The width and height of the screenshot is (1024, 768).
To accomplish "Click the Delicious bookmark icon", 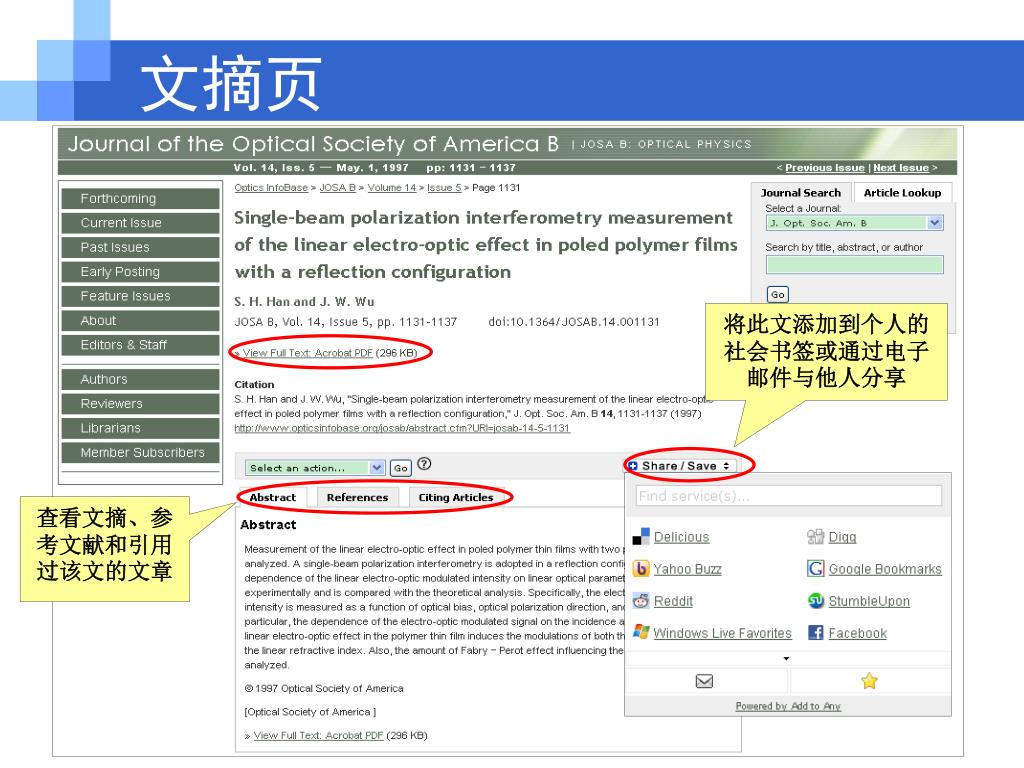I will 641,537.
